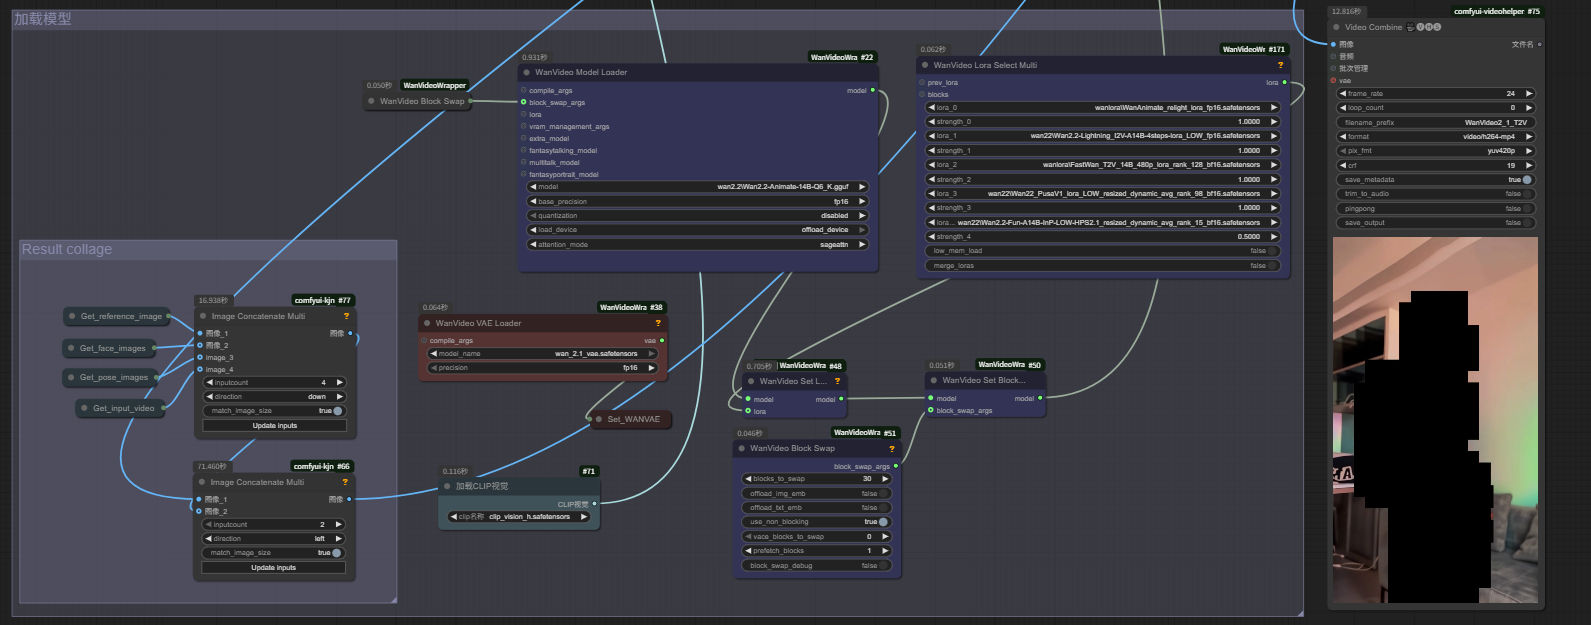This screenshot has width=1591, height=625.
Task: Open the attention_mode sageattn dropdown
Action: (x=697, y=244)
